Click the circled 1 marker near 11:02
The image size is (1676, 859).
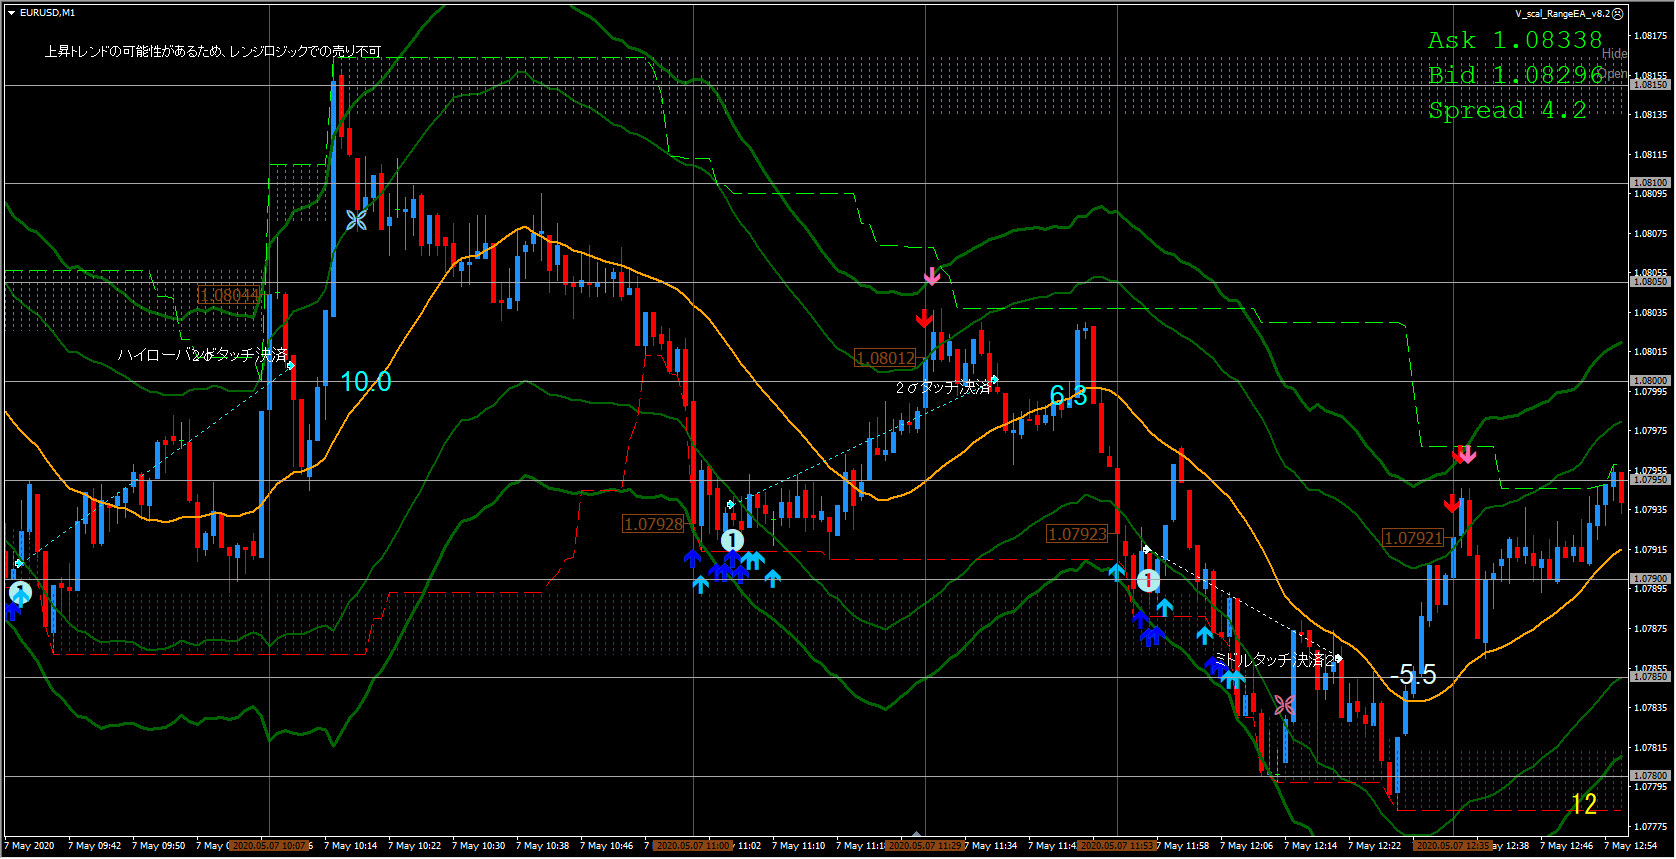tap(732, 541)
